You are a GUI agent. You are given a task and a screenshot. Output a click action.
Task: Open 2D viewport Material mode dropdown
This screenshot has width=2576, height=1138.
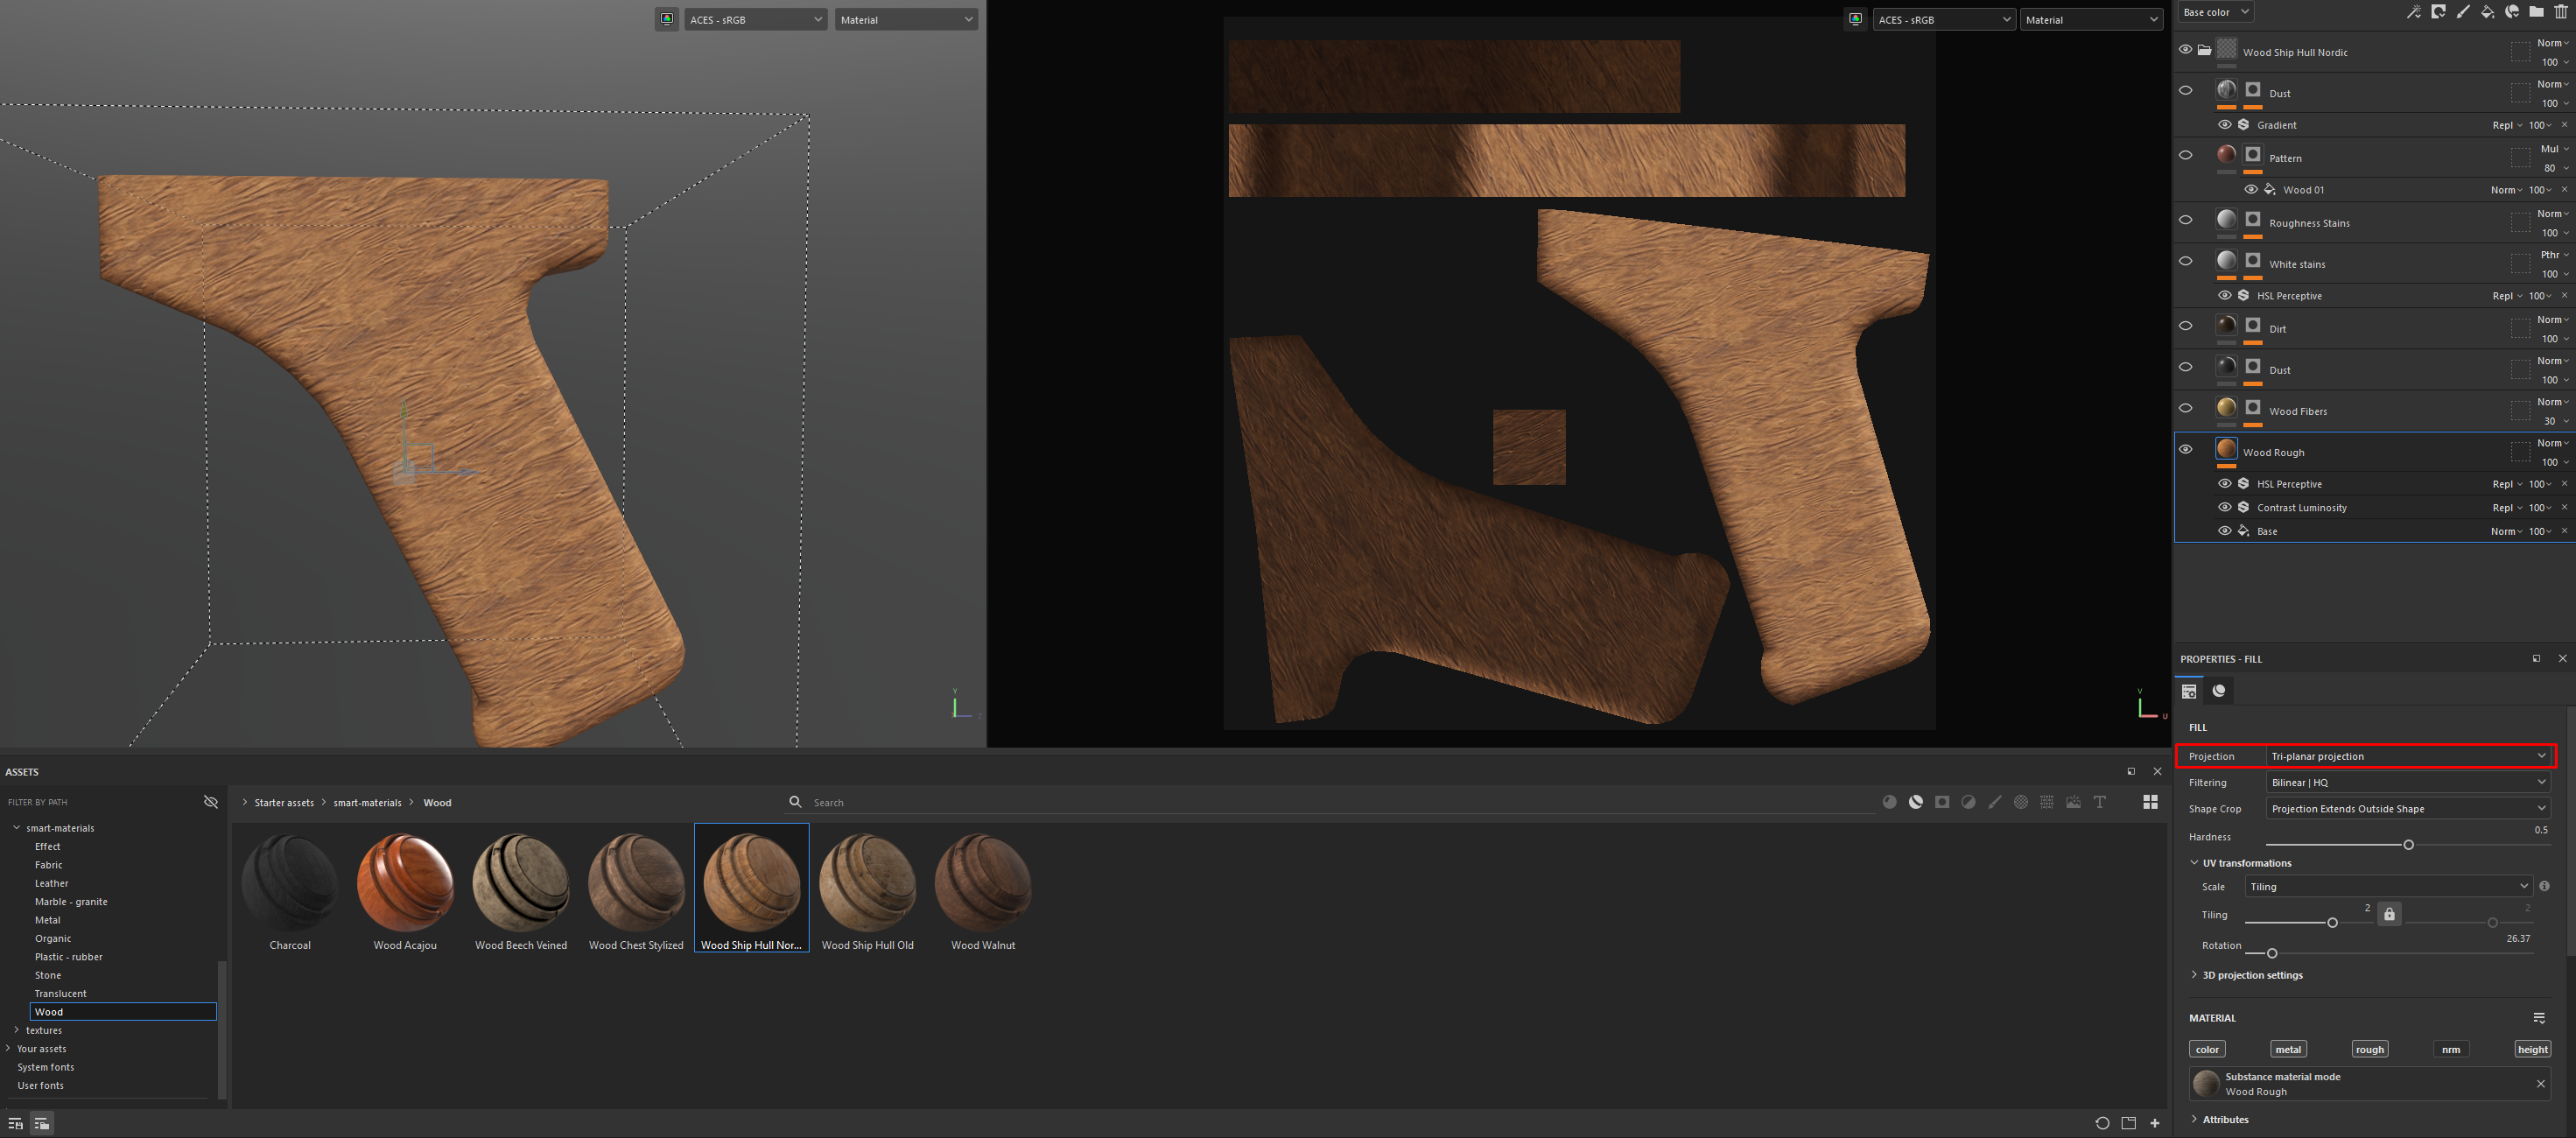point(2091,19)
